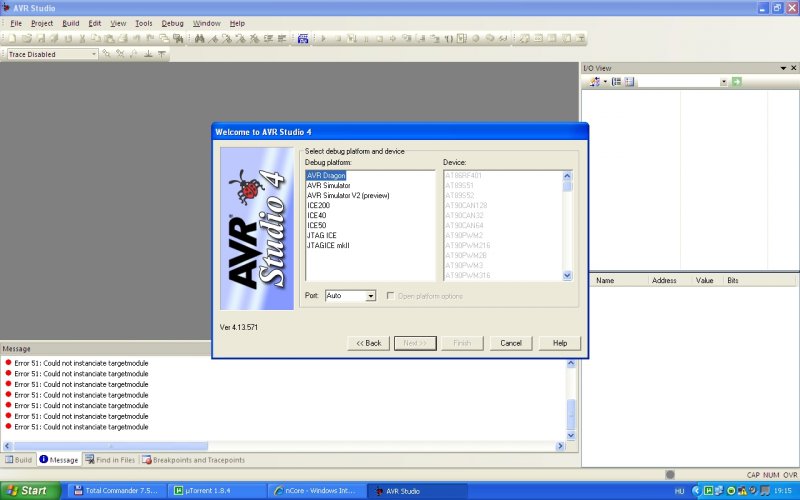
Task: Open the Help menu
Action: point(237,23)
